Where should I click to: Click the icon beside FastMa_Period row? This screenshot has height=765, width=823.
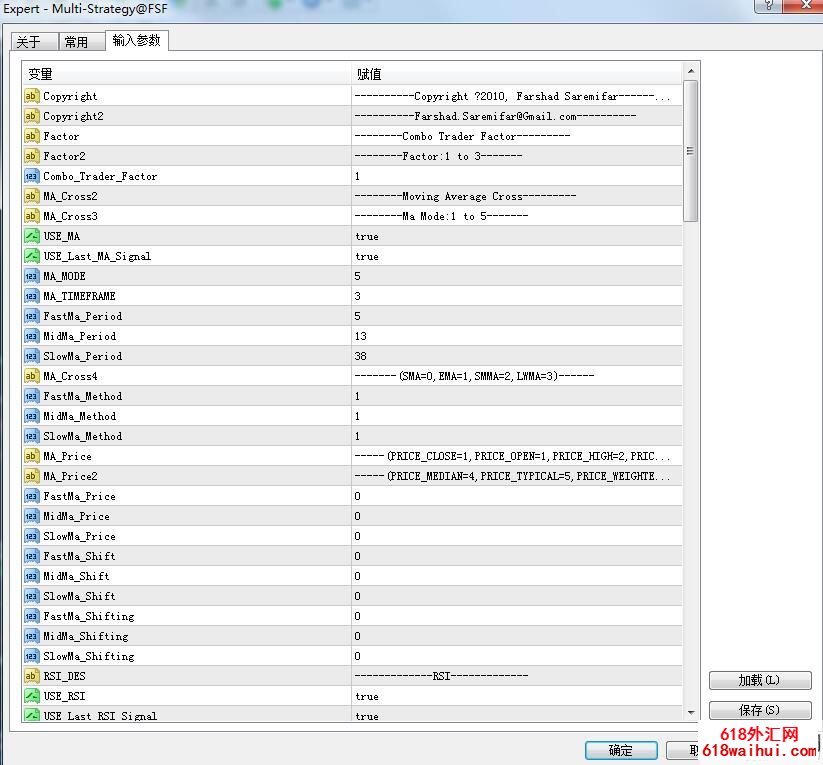point(31,316)
